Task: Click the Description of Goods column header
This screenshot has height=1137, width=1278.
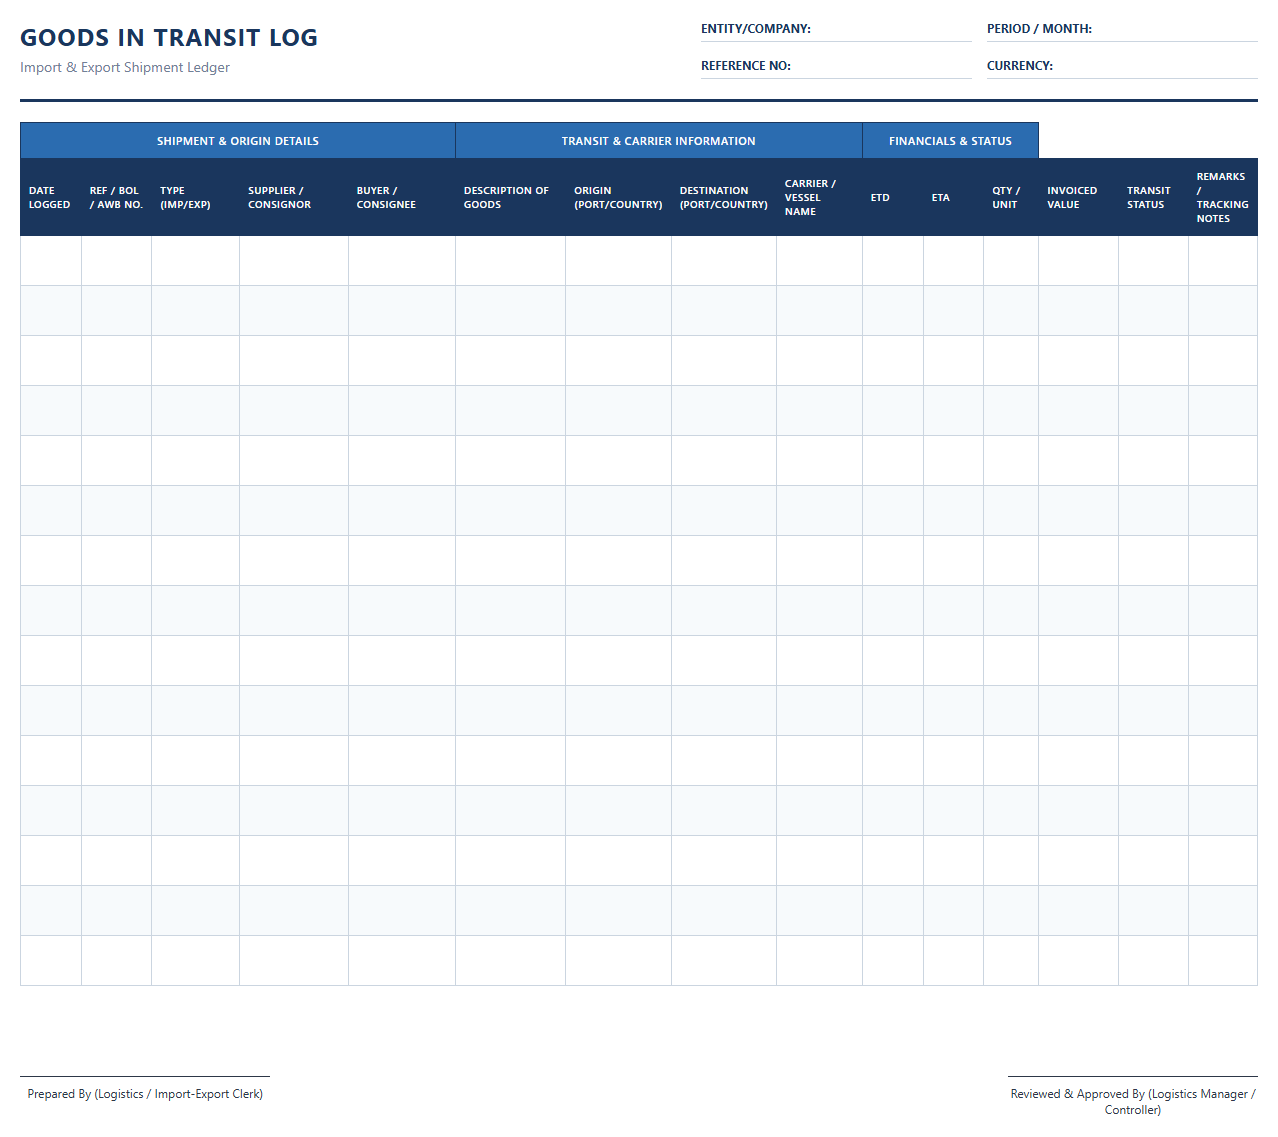Action: click(511, 197)
